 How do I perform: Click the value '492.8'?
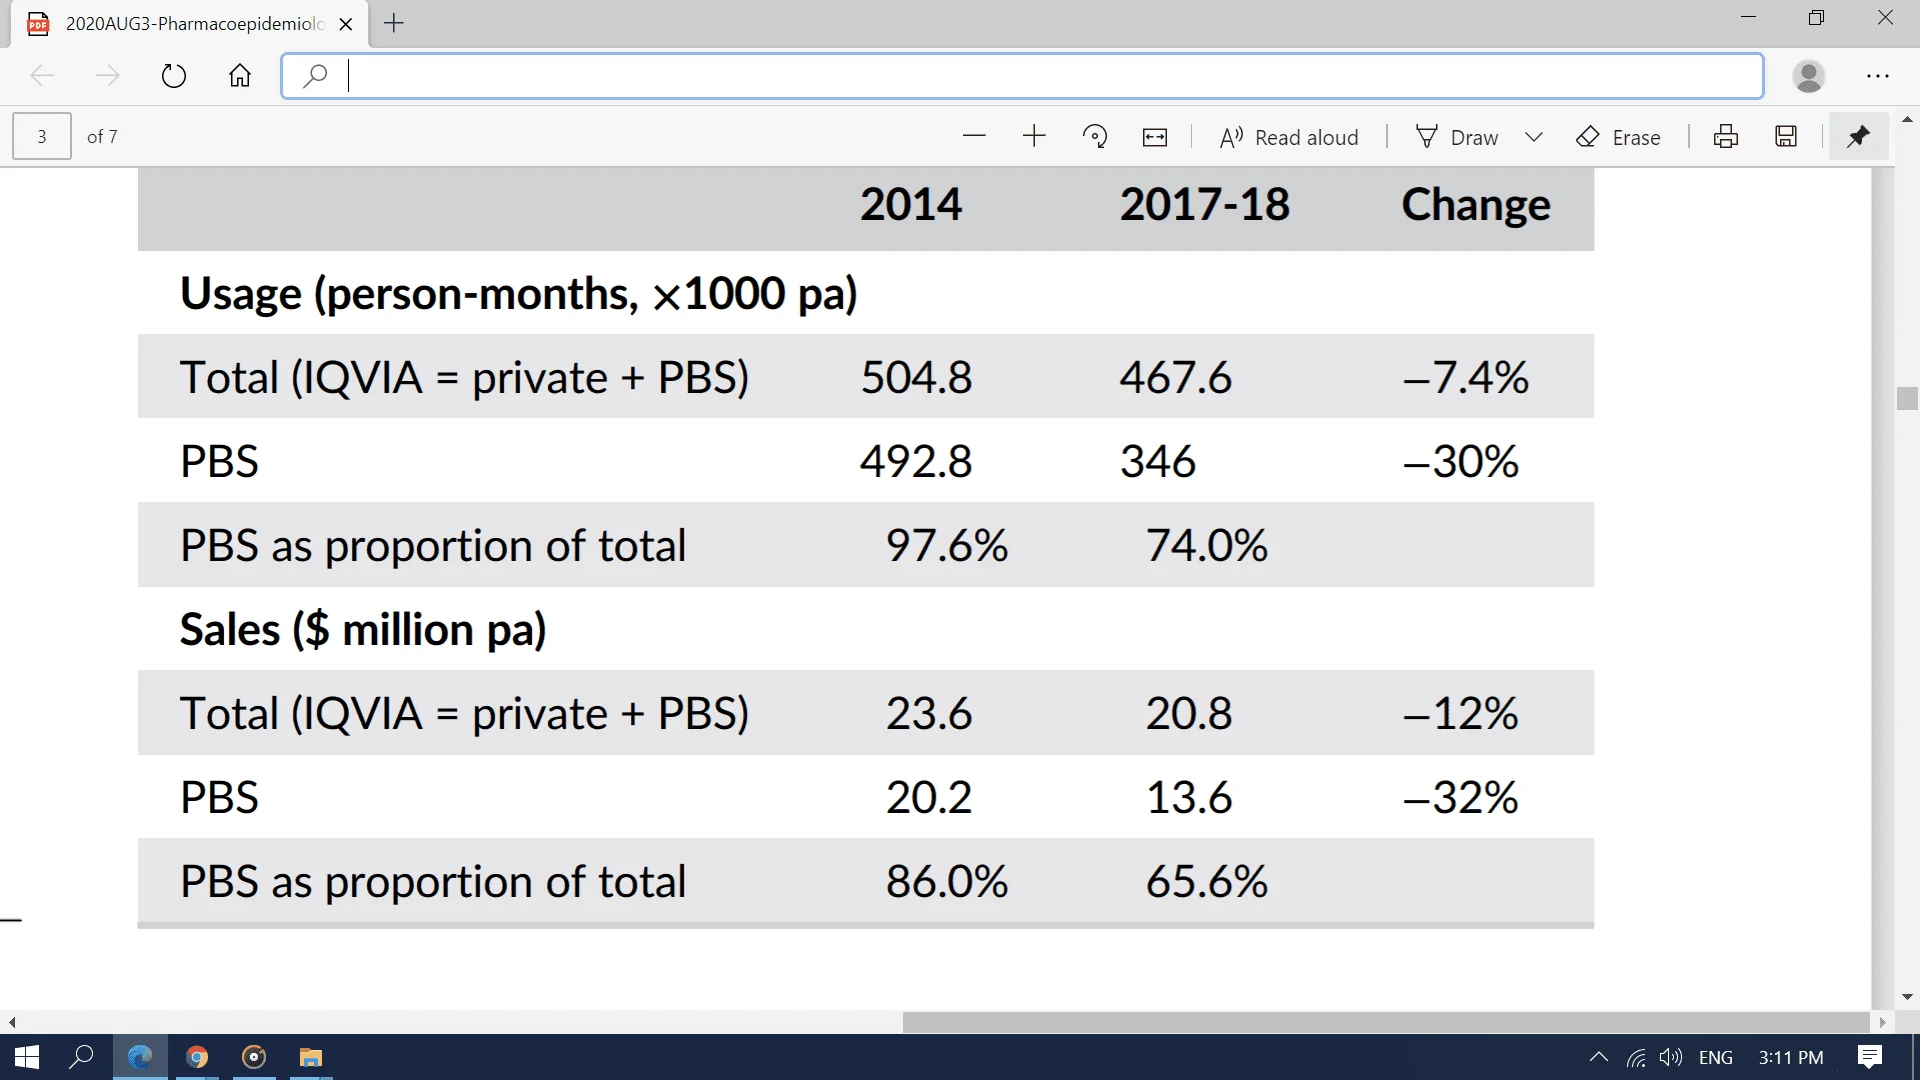916,462
